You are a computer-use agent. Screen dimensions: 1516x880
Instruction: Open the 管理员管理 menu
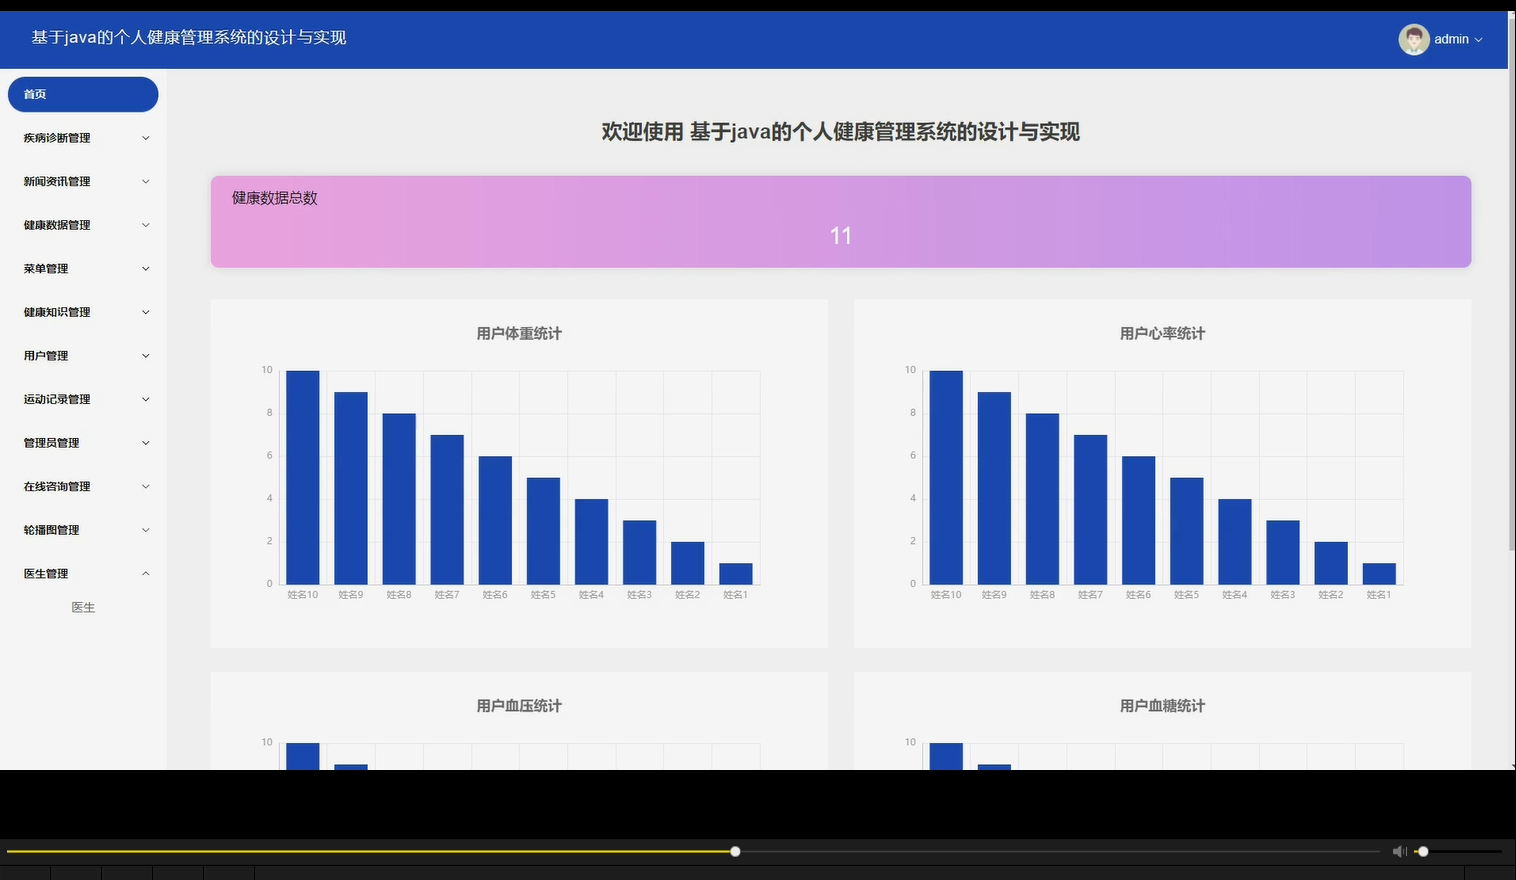pyautogui.click(x=83, y=443)
